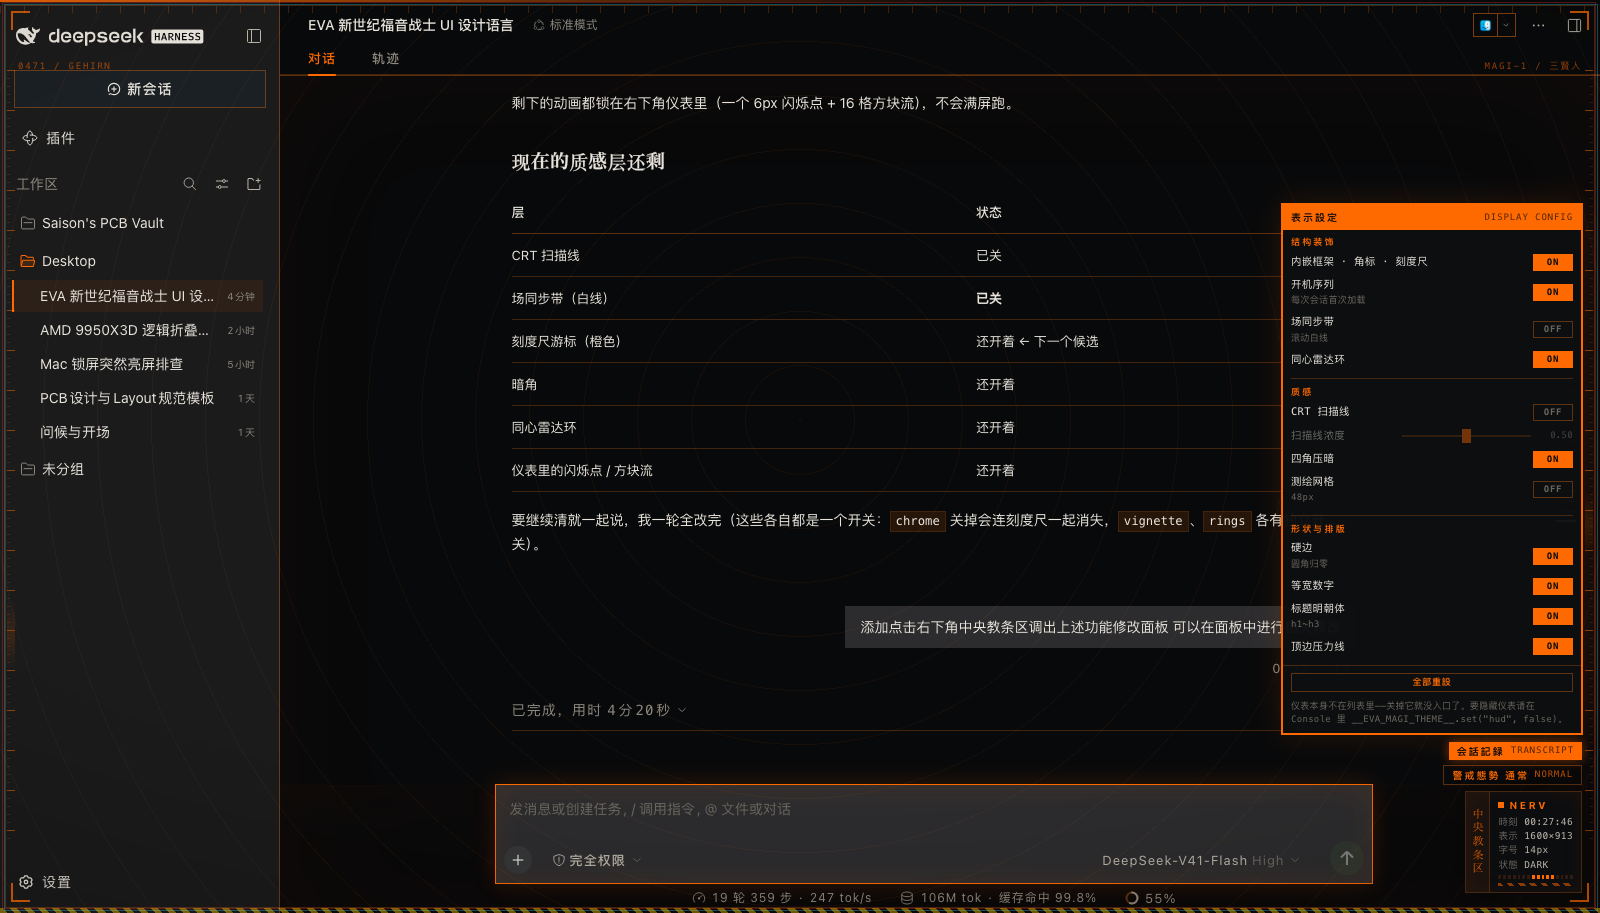Open the 中央教条区 HUD strip
This screenshot has width=1600, height=913.
pos(1478,841)
